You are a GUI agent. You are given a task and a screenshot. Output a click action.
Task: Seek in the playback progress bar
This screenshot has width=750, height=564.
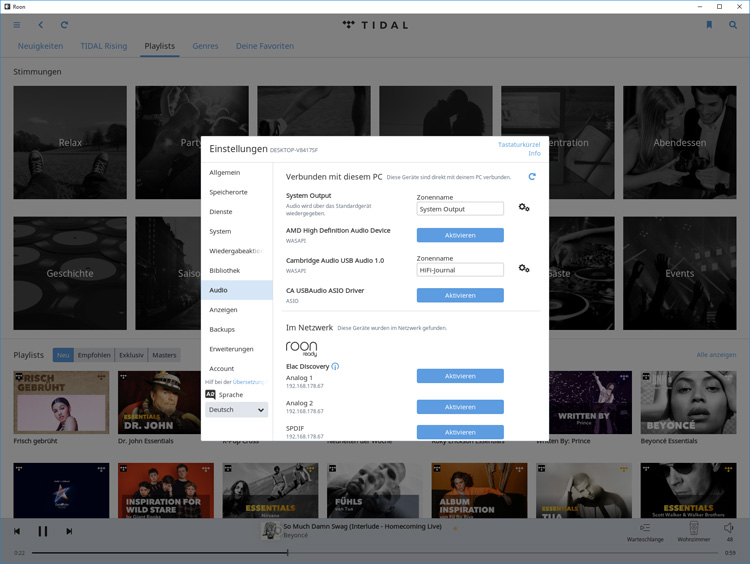[x=375, y=553]
